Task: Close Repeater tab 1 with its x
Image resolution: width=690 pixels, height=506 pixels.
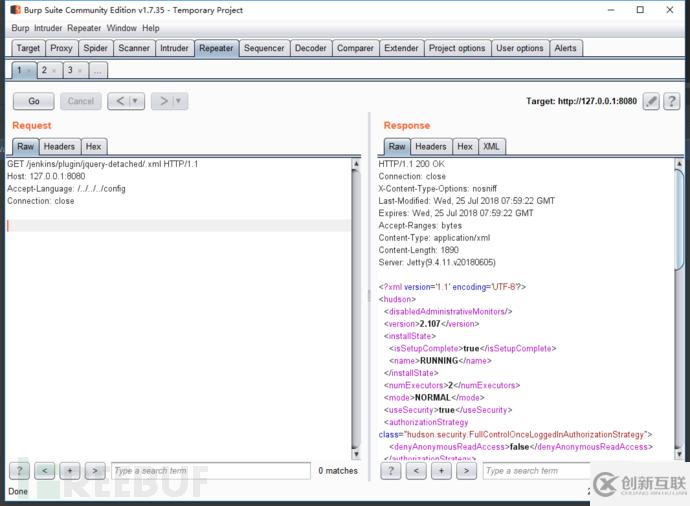Action: pyautogui.click(x=29, y=70)
